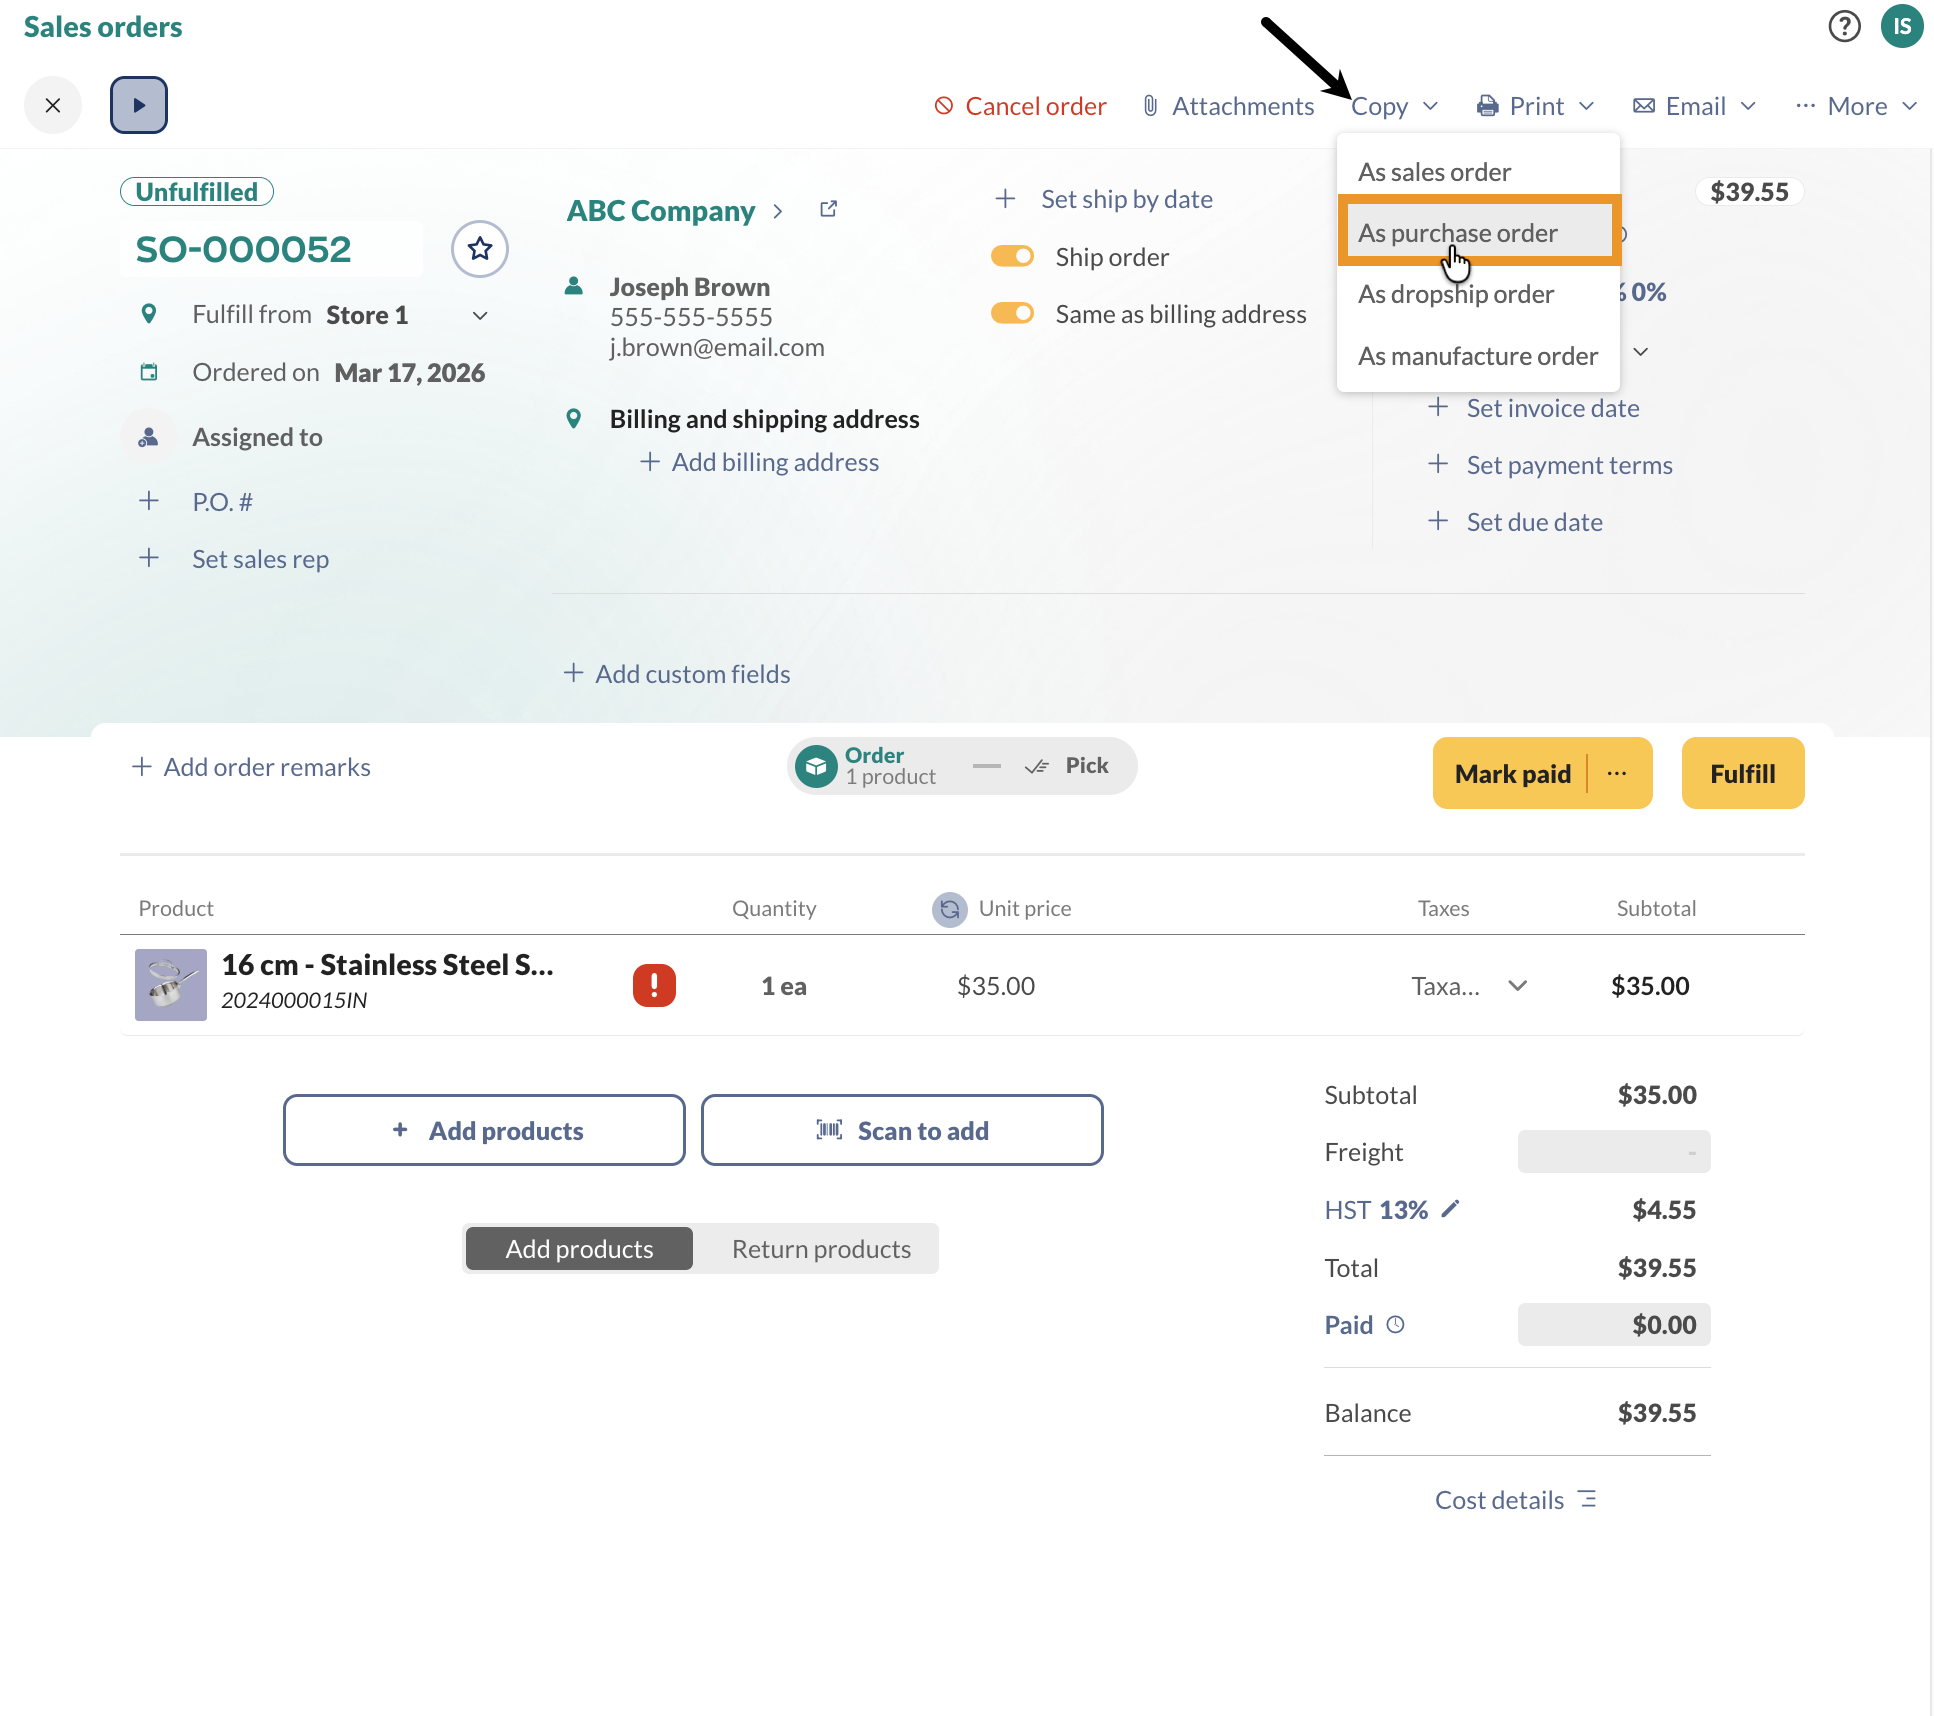Expand the Fulfill from Store 1 dropdown
The width and height of the screenshot is (1934, 1716).
(x=480, y=315)
